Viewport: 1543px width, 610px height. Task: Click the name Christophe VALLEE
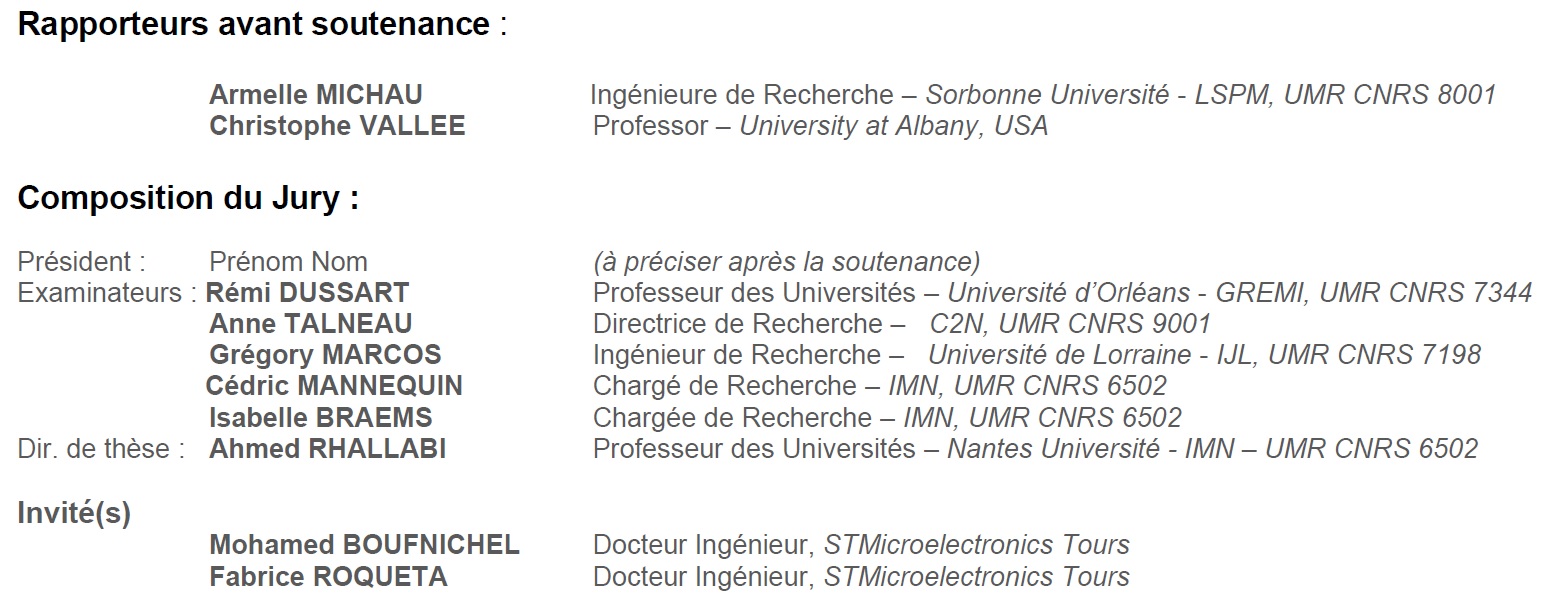pyautogui.click(x=337, y=126)
